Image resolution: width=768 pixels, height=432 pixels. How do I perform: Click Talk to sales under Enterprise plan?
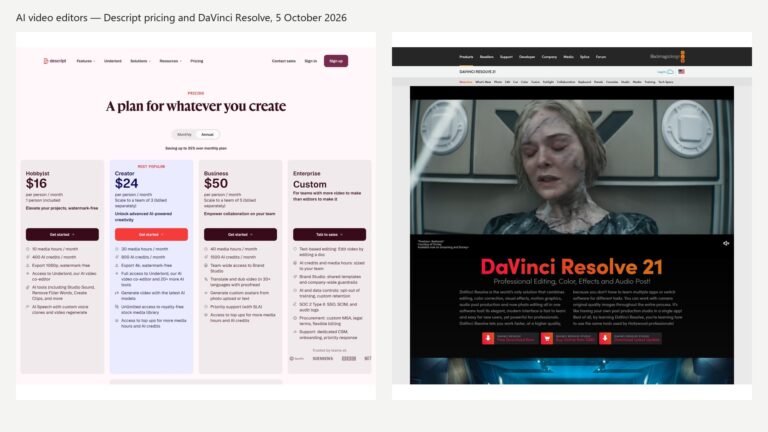pos(330,234)
